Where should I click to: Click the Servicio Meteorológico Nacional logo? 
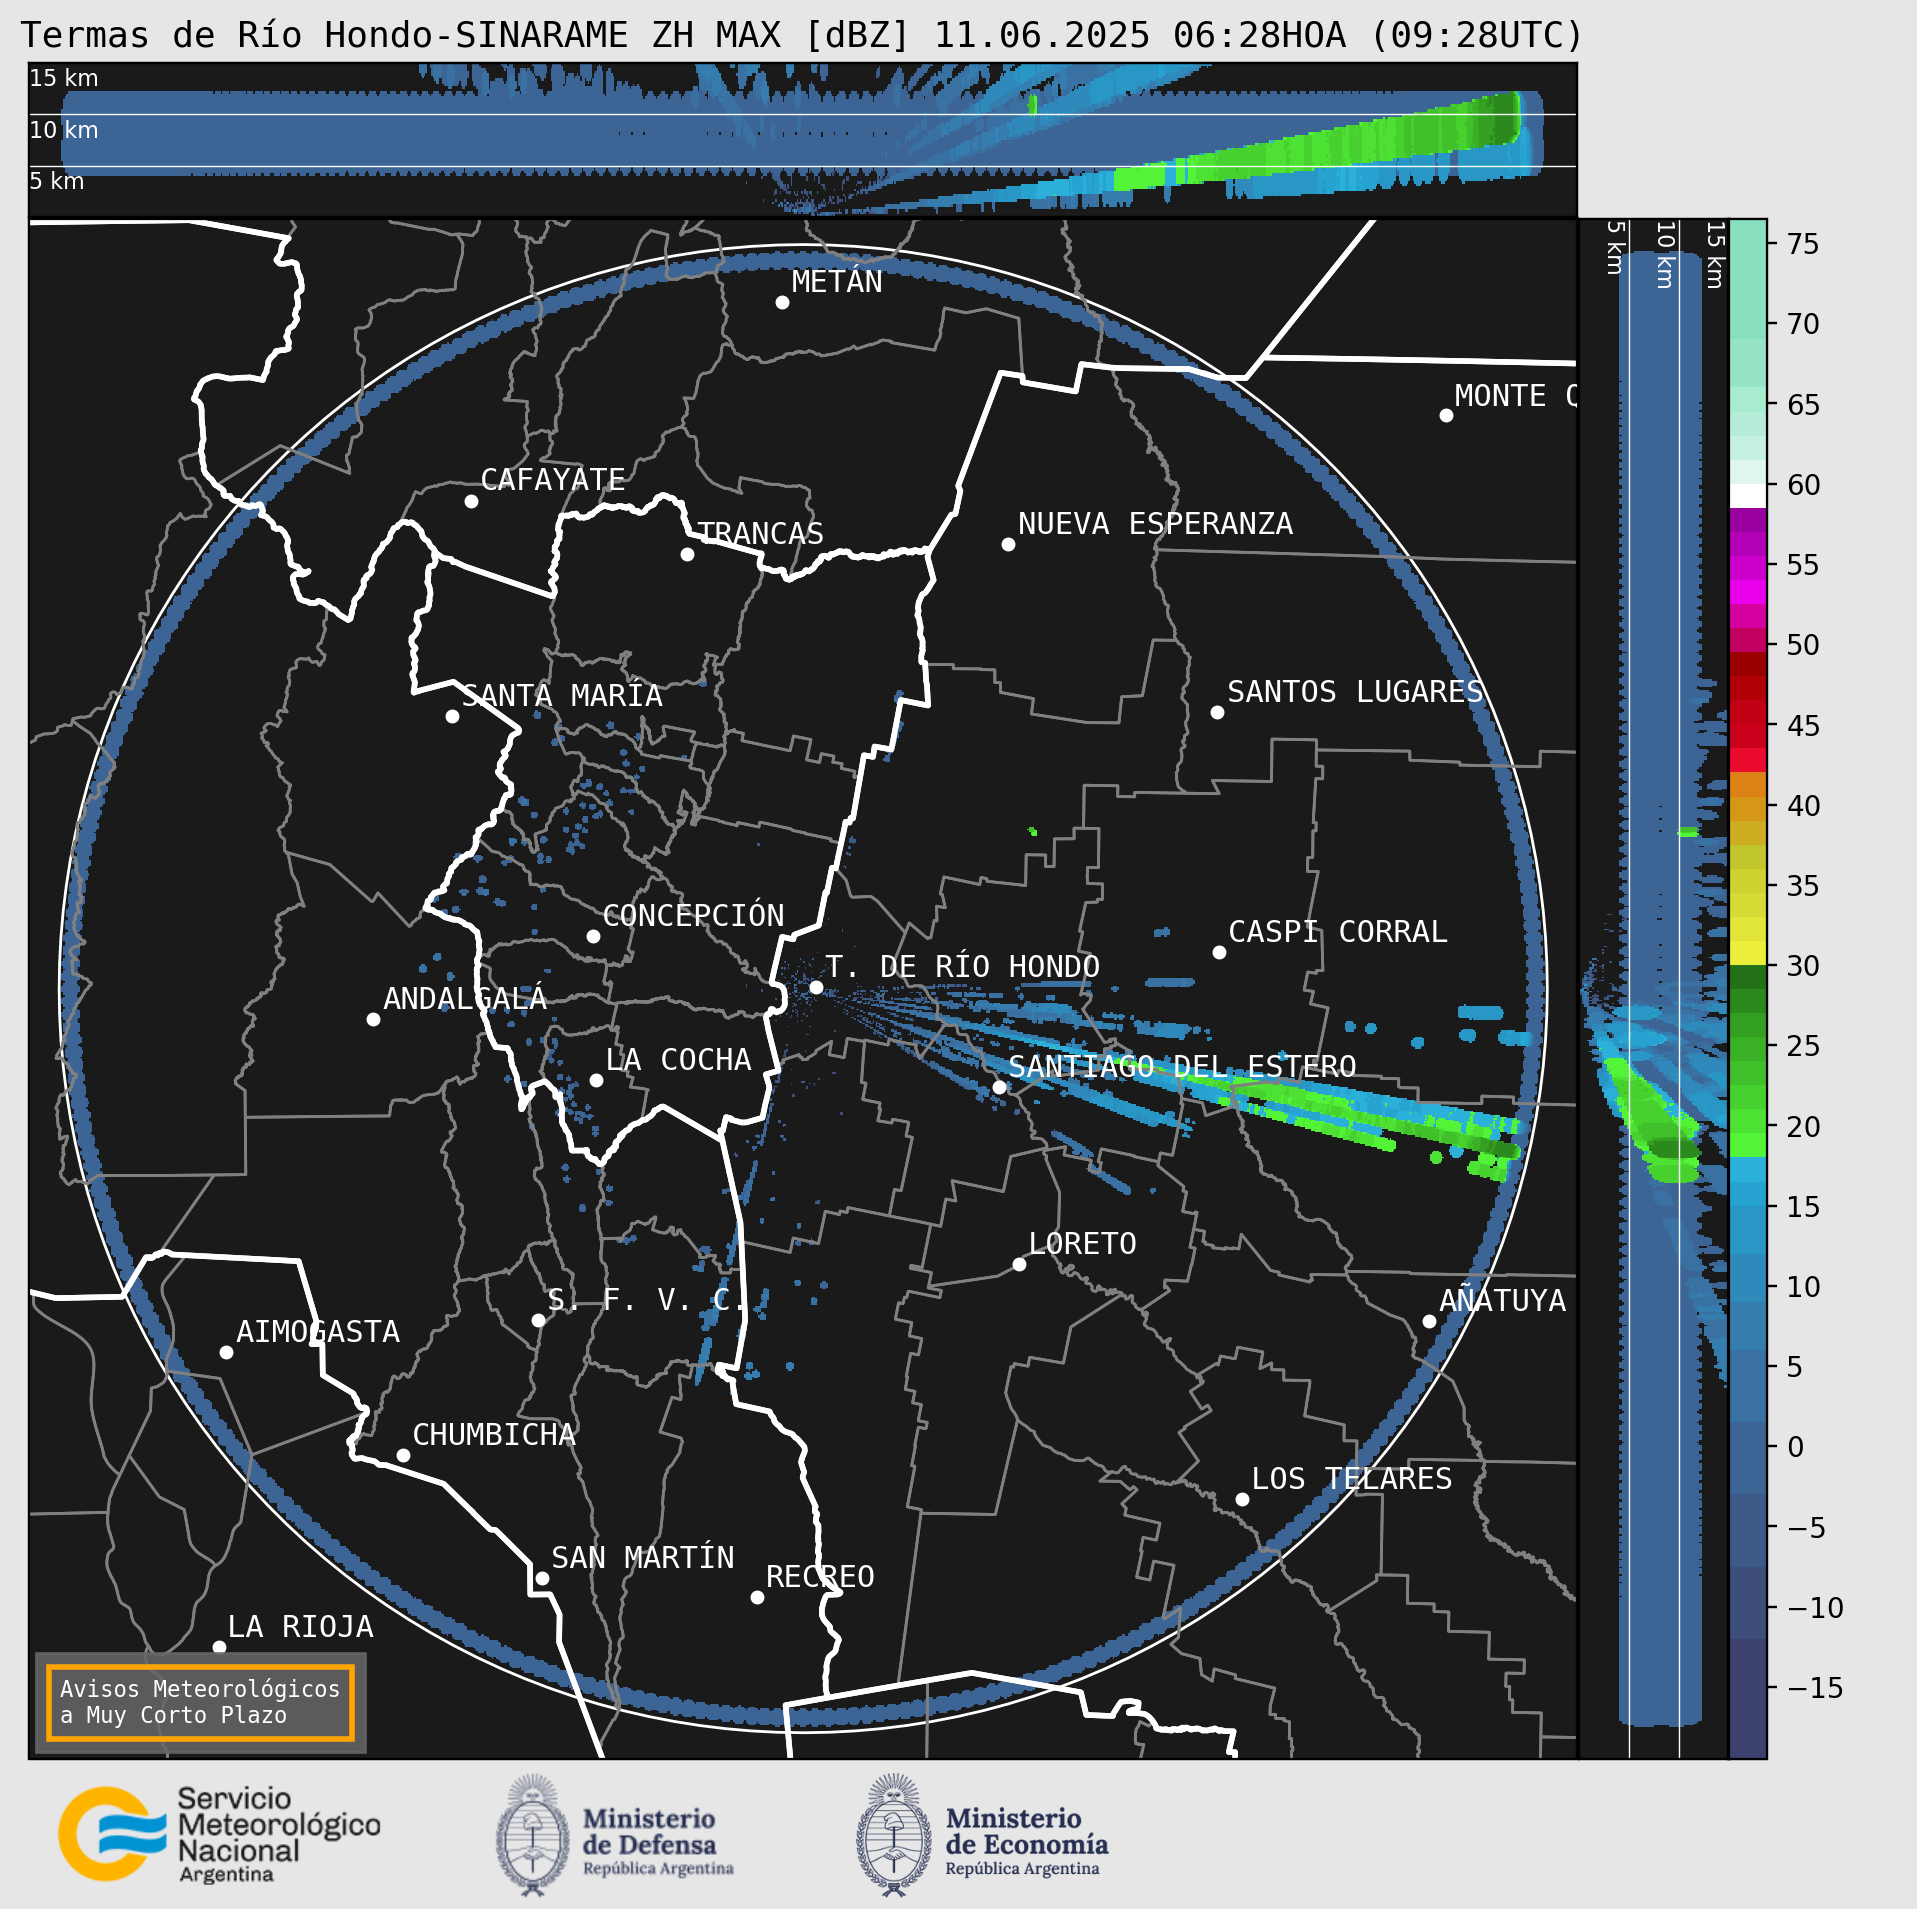coord(219,1834)
